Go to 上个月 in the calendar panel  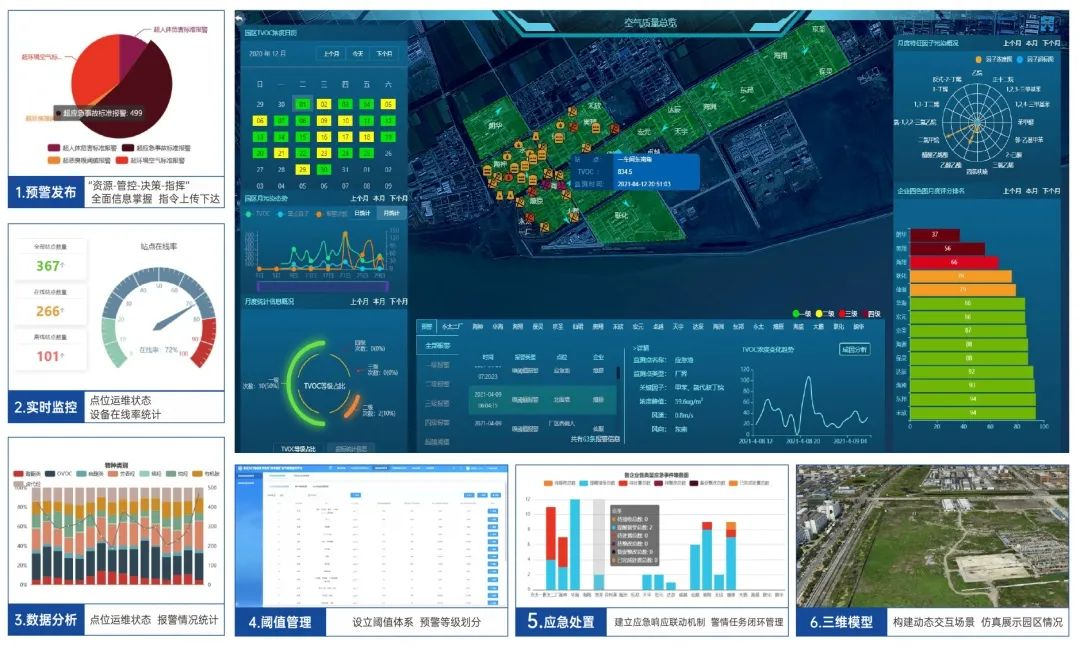point(331,54)
